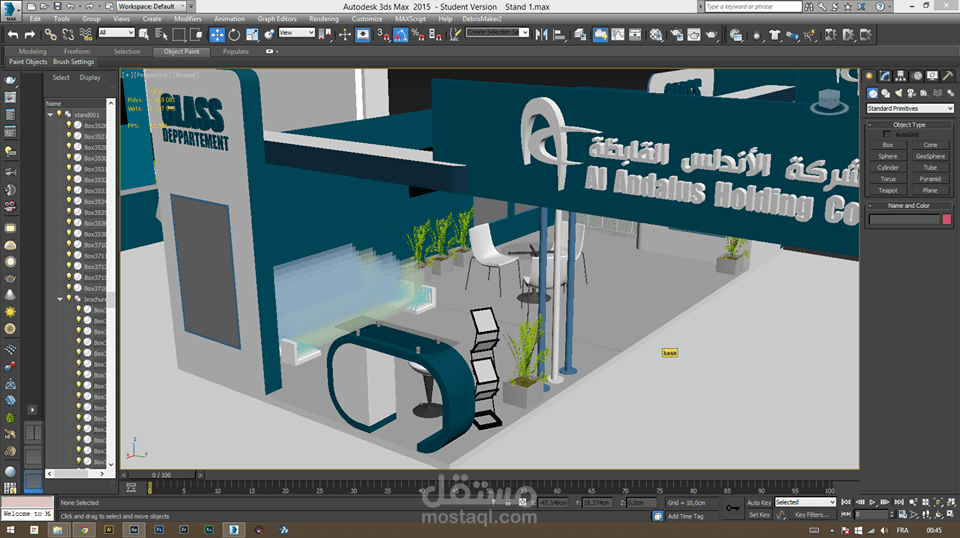This screenshot has width=960, height=538.
Task: Click the ViewCube in the viewport
Action: click(829, 100)
